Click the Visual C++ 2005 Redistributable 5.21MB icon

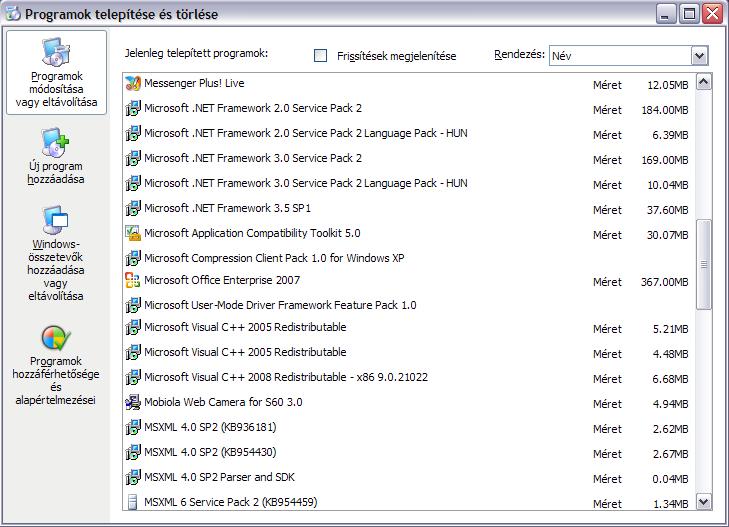[133, 327]
